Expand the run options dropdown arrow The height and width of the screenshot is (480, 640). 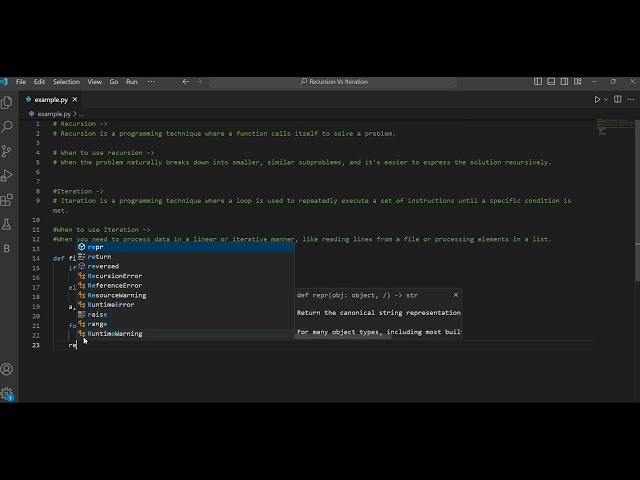click(606, 99)
